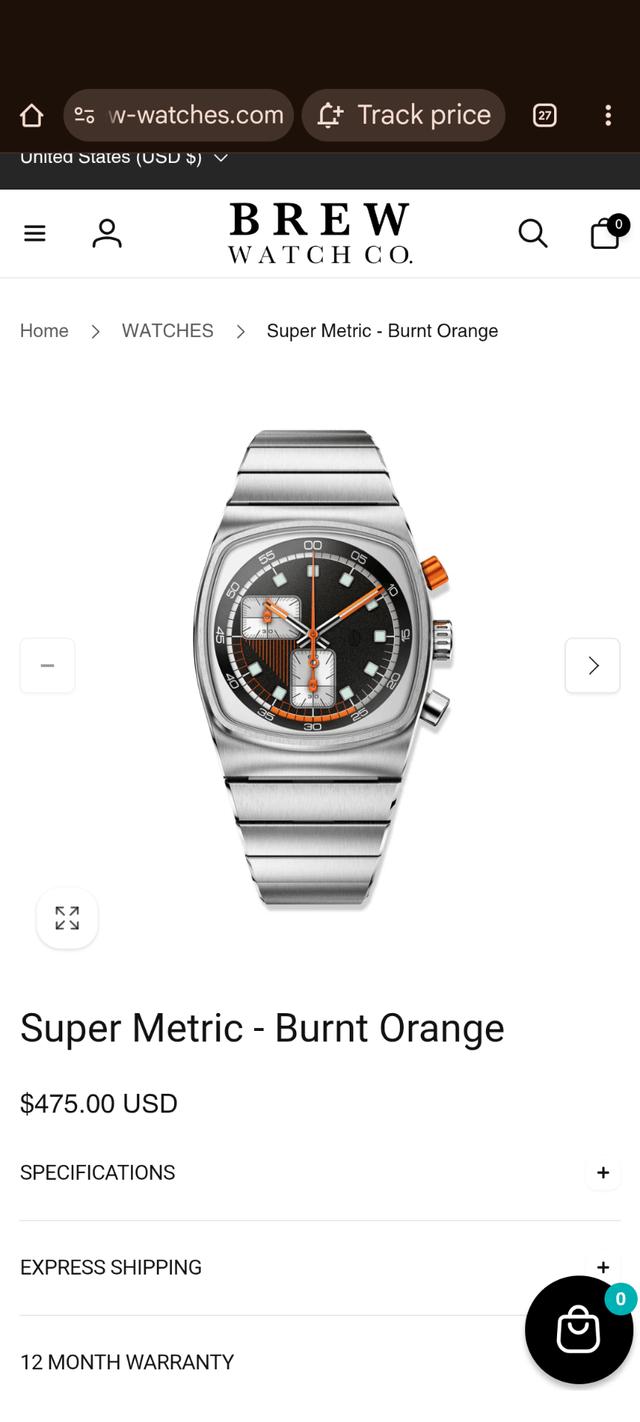Open United States (USD $) currency dropdown

coord(124,158)
